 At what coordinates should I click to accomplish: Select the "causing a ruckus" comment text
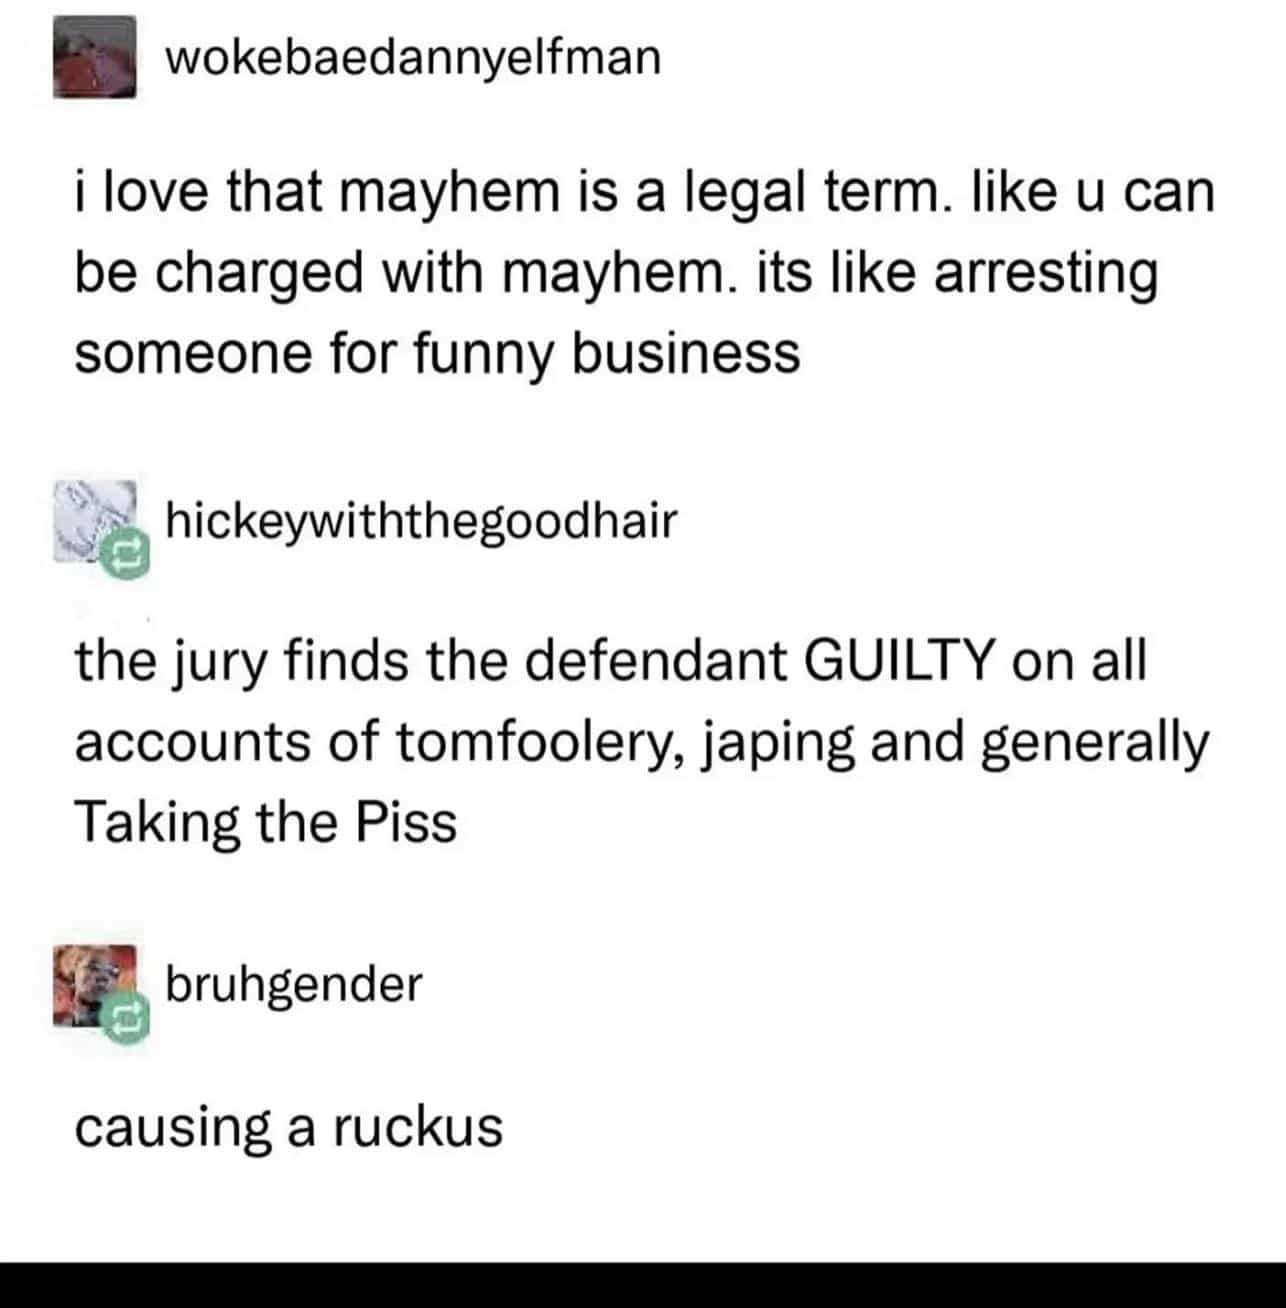tap(288, 1128)
